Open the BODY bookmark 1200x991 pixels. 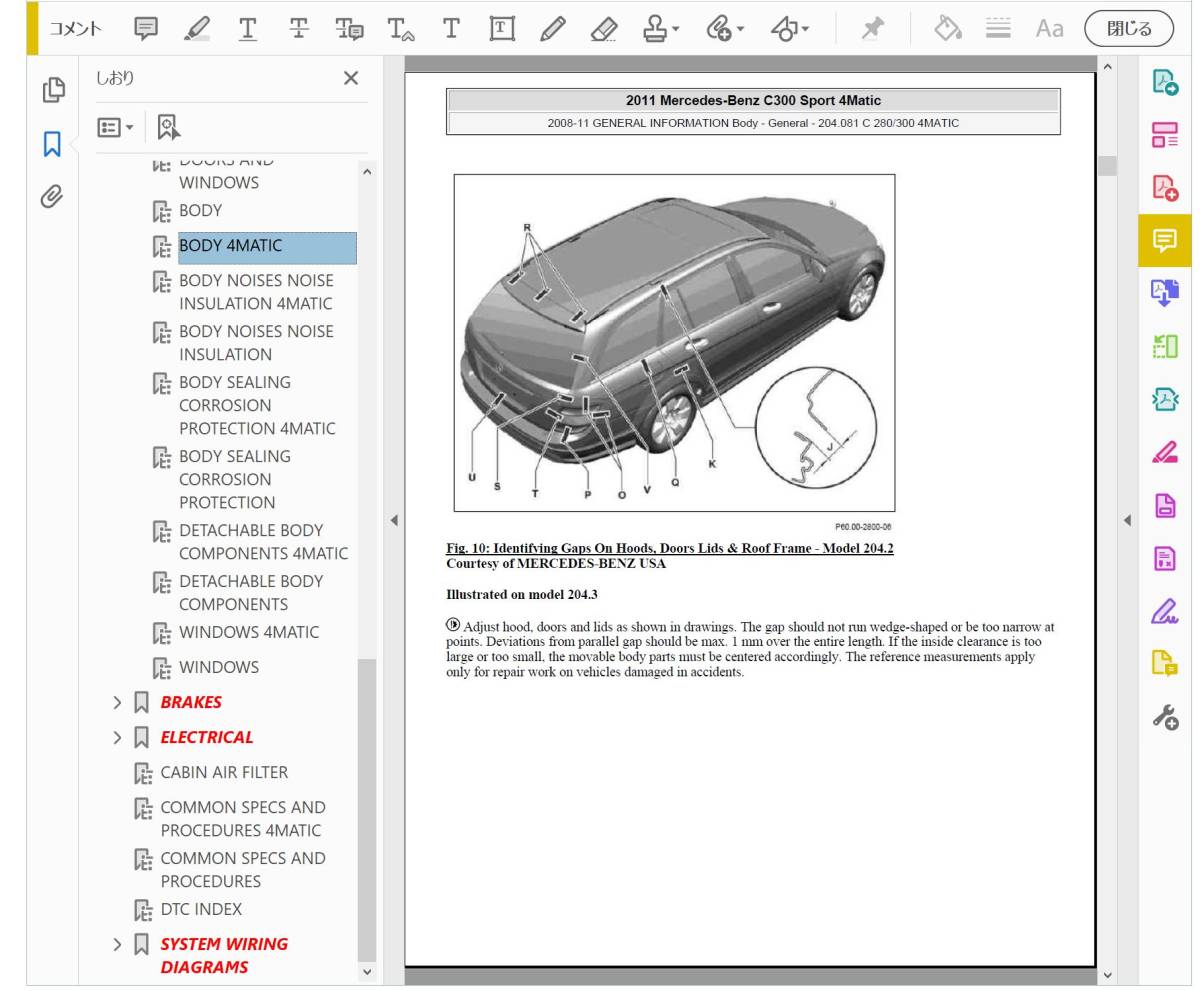coord(200,210)
